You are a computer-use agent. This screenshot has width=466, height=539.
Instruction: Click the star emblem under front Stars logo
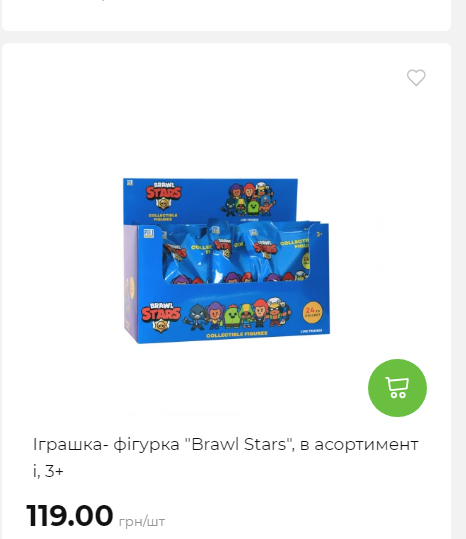(x=160, y=326)
